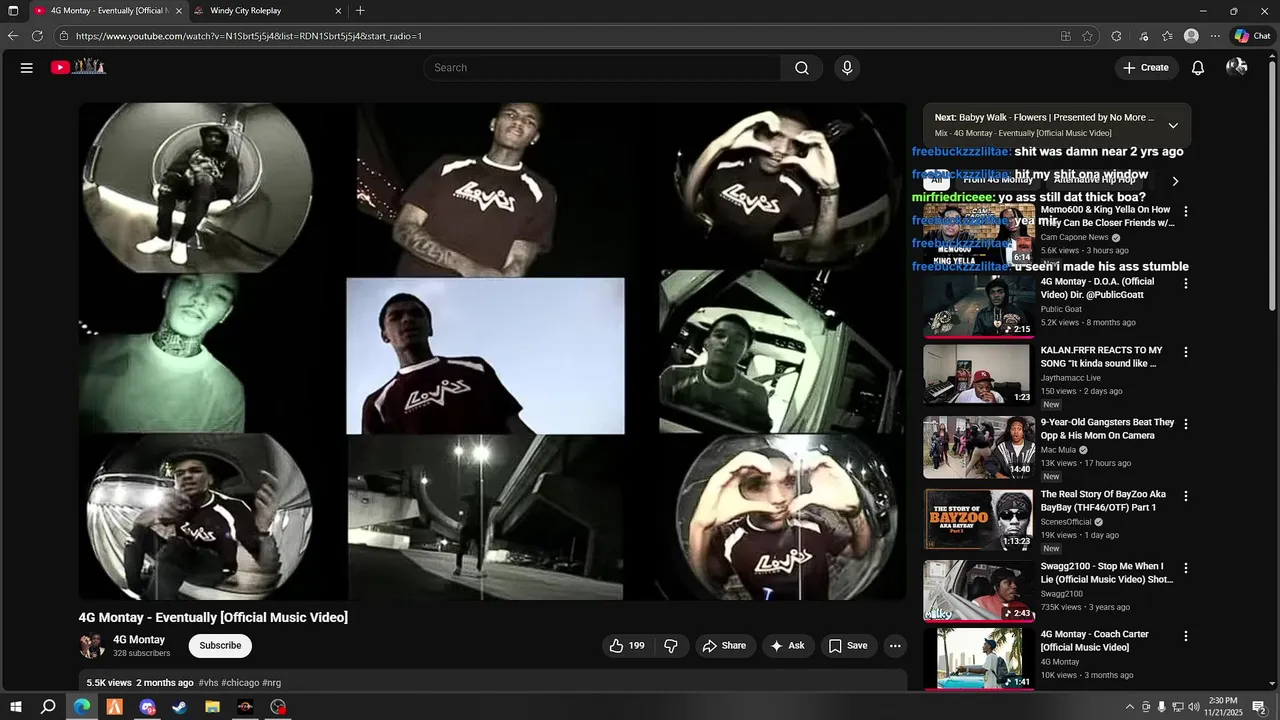
Task: Click the search magnifier button
Action: (802, 68)
